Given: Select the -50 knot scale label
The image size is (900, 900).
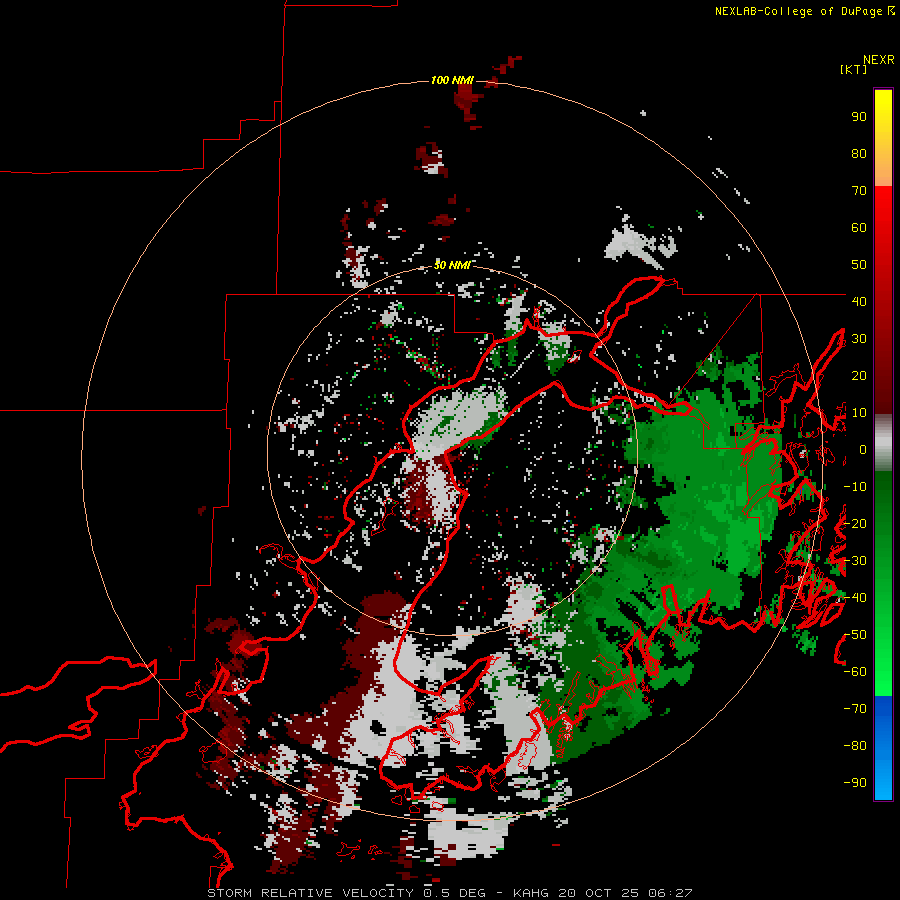Looking at the screenshot, I should [855, 634].
